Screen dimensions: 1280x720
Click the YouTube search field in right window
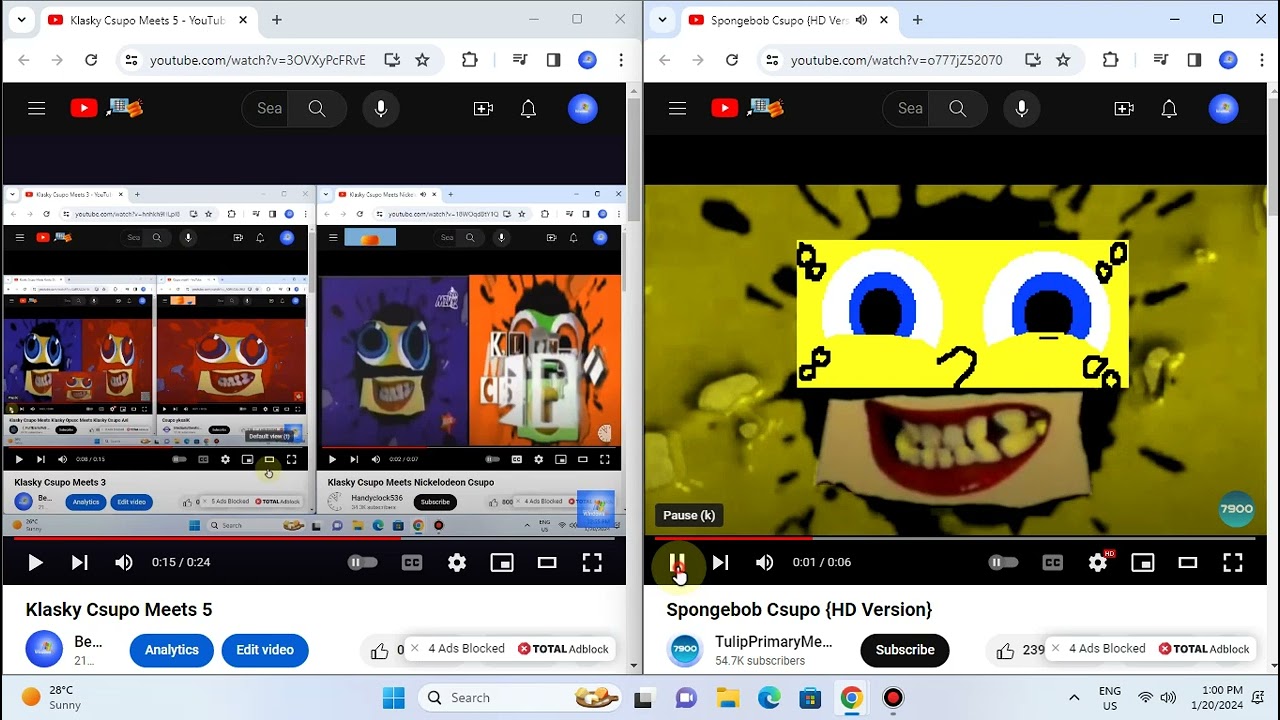[907, 109]
